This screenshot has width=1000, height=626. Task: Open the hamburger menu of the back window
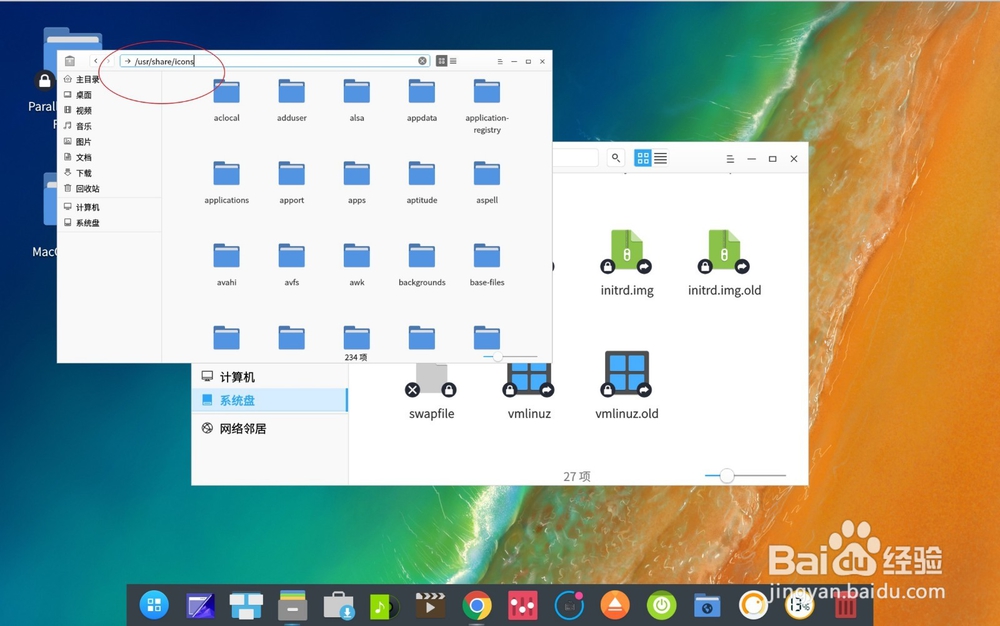coord(729,158)
